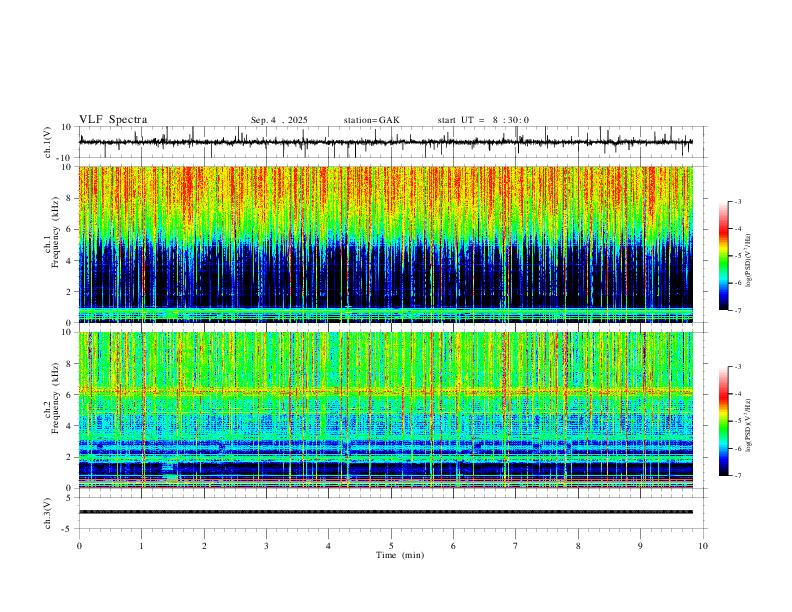Click time axis tick label '2'
This screenshot has width=792, height=612.
tap(204, 546)
